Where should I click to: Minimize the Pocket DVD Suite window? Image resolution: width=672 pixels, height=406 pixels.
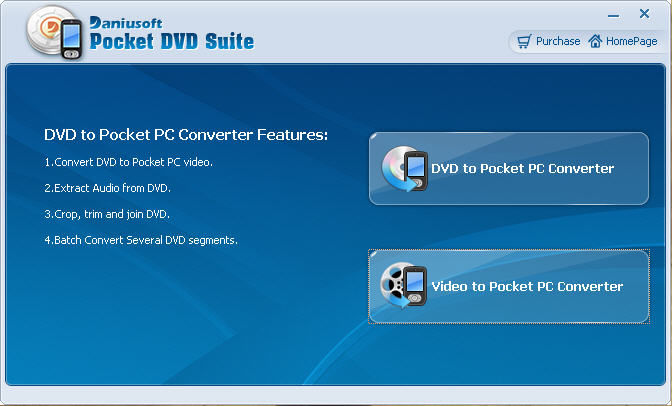[613, 15]
